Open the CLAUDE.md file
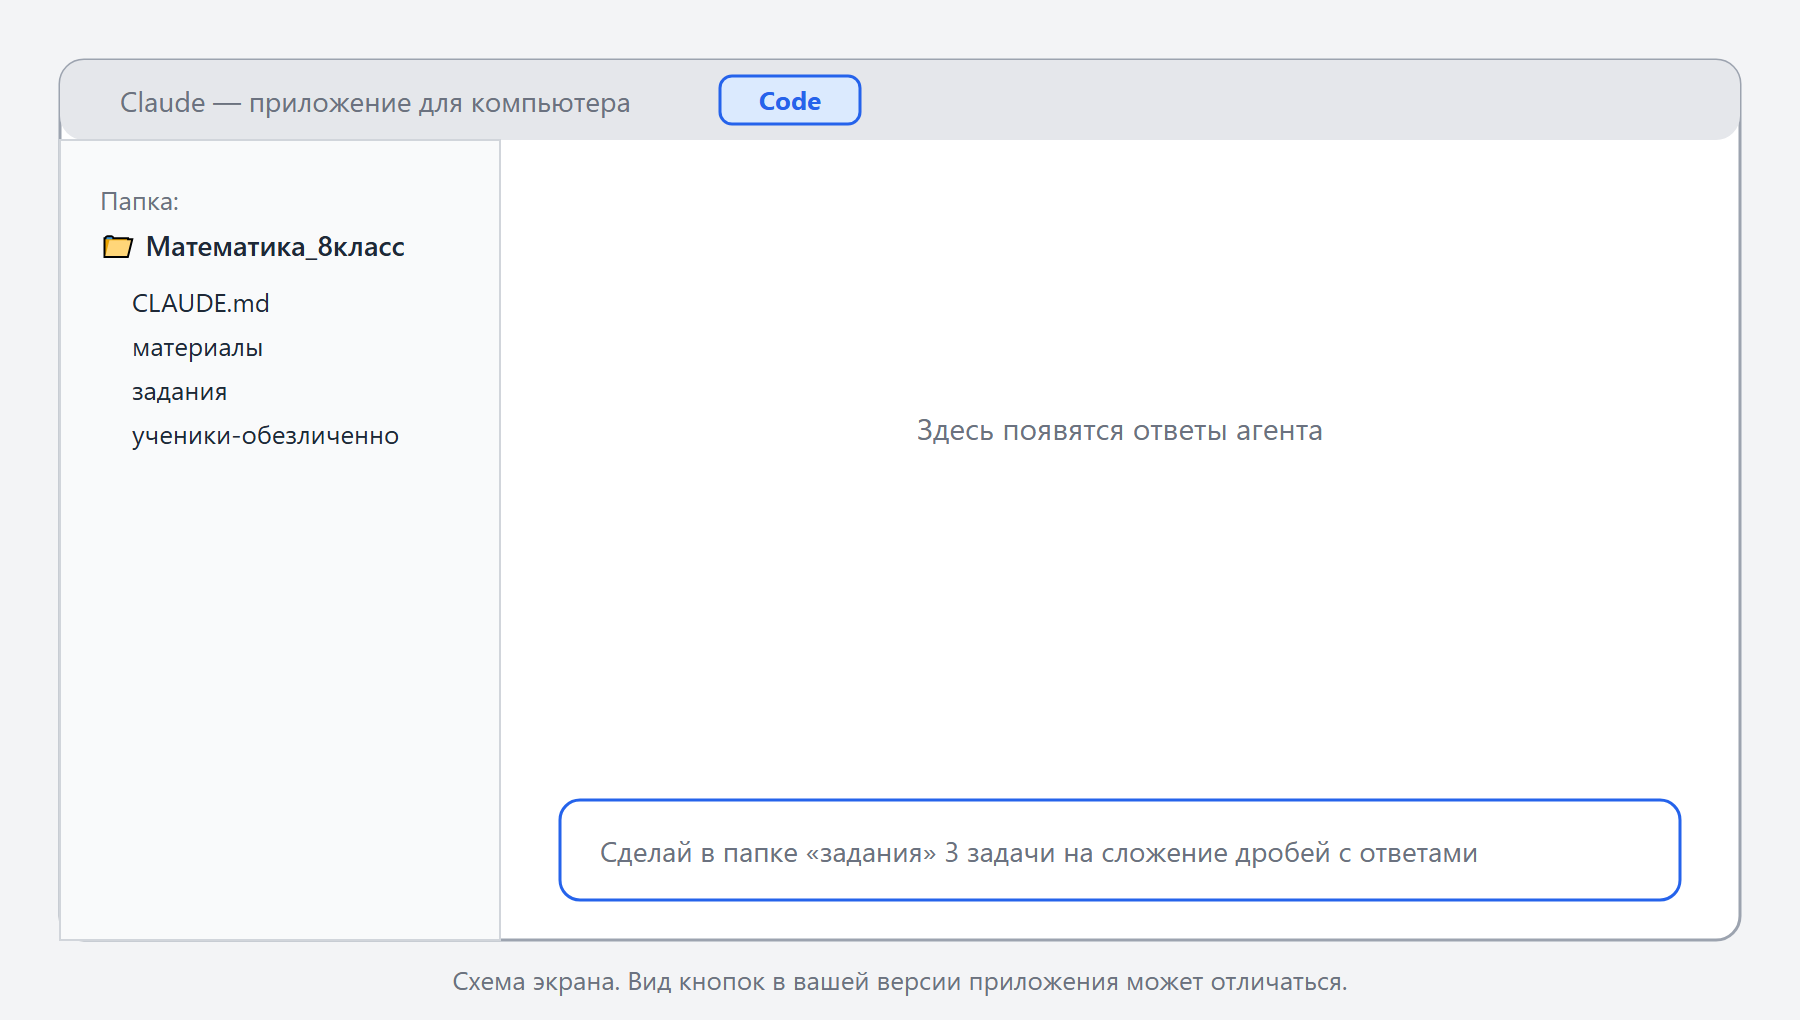This screenshot has height=1020, width=1800. tap(201, 303)
